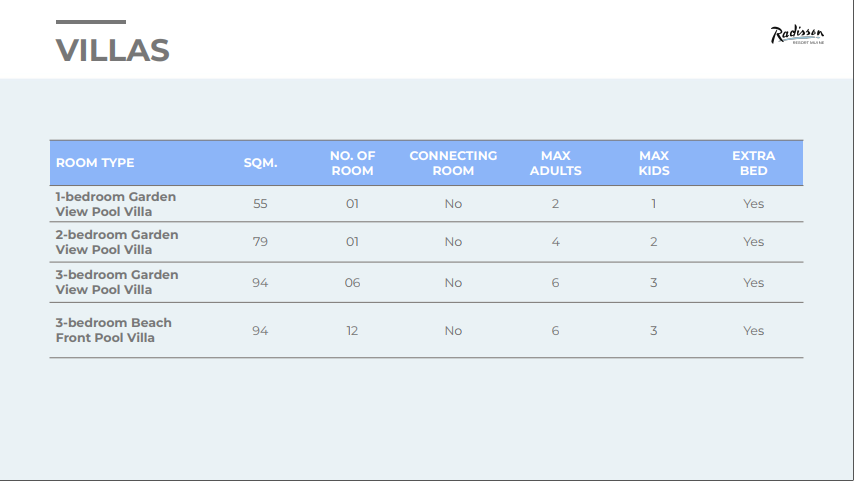This screenshot has width=854, height=481.
Task: Click the CONNECTING ROOM column header
Action: pyautogui.click(x=453, y=163)
